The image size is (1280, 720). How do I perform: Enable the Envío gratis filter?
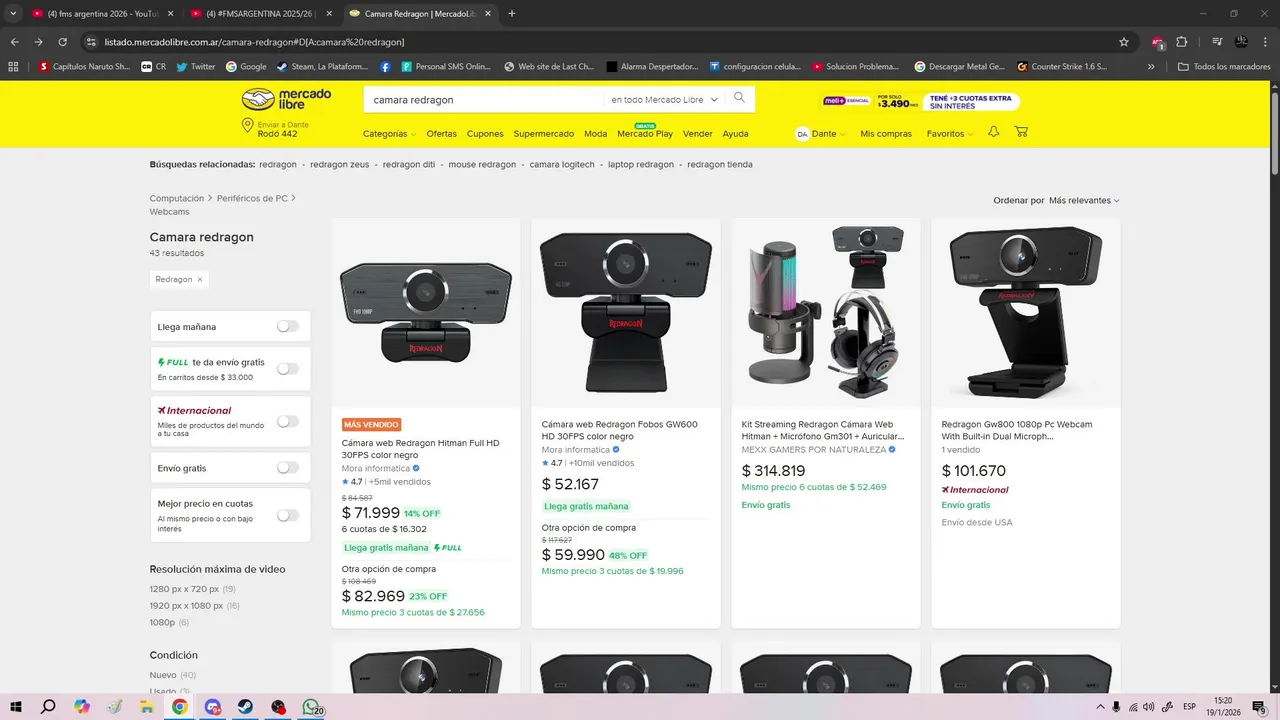click(x=288, y=467)
